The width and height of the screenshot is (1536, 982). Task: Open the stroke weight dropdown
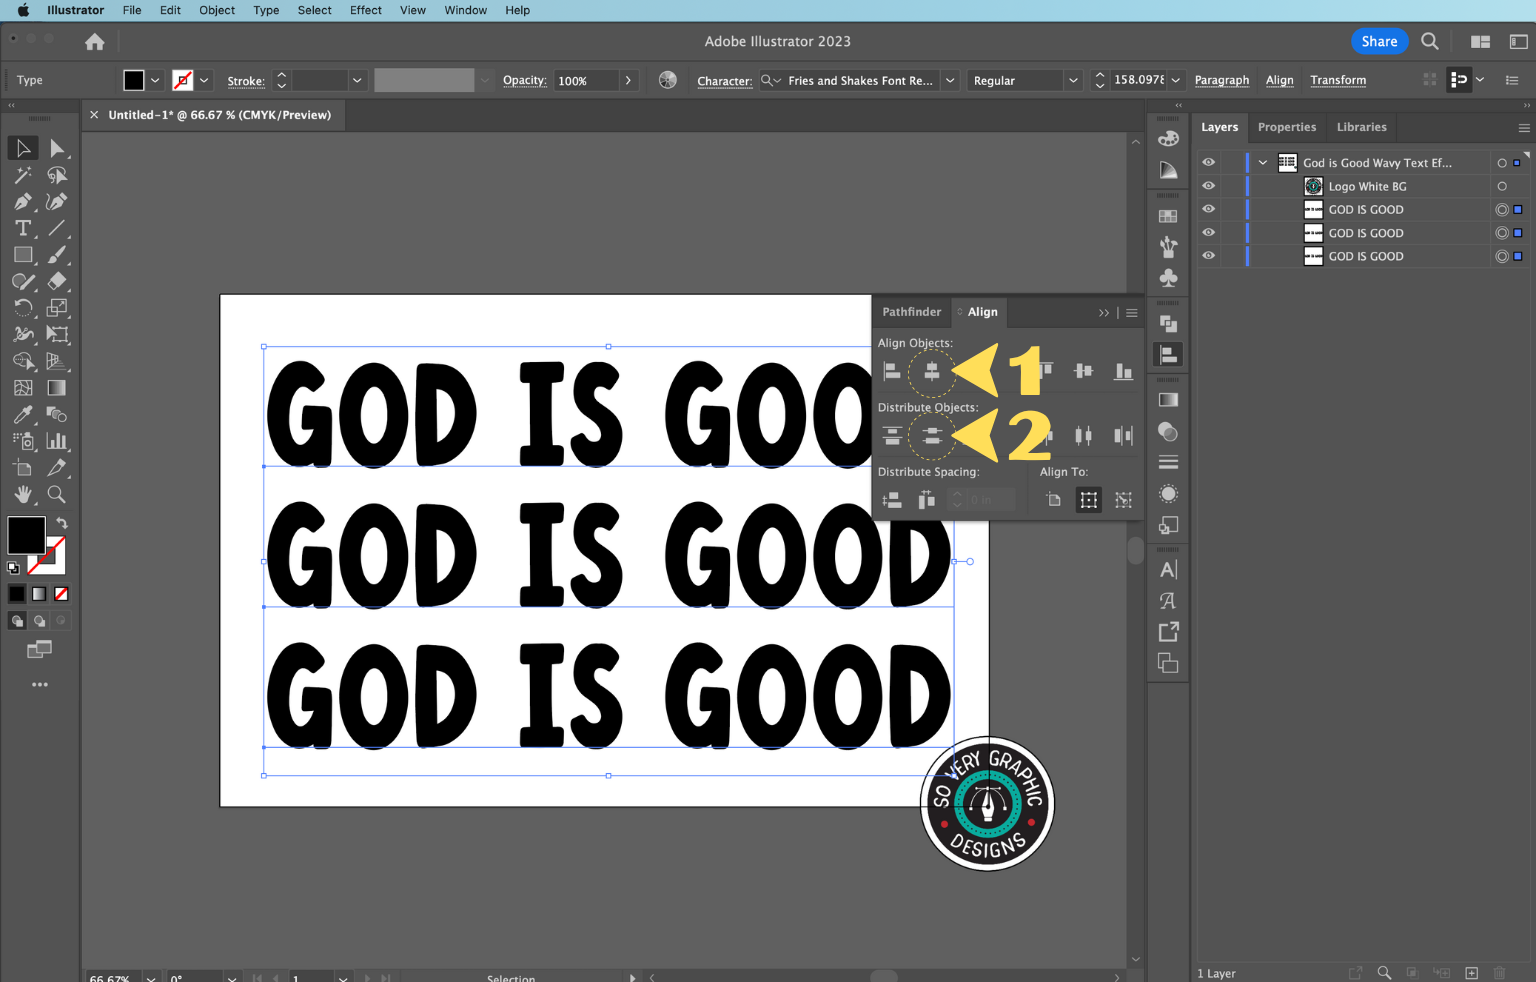coord(356,80)
